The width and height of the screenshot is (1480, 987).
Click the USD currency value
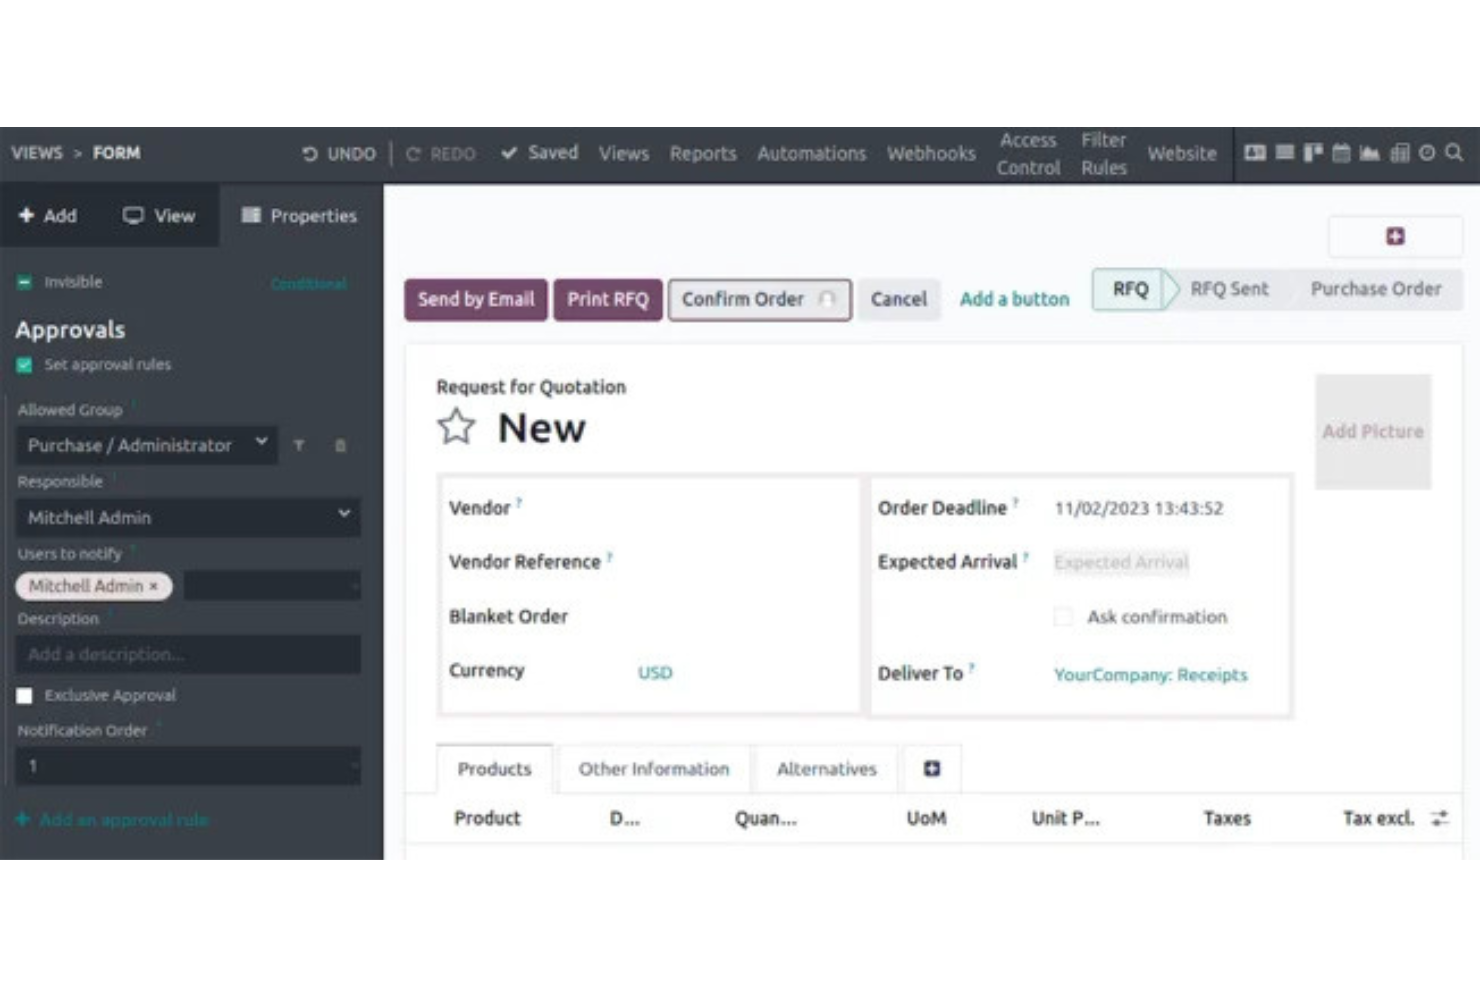[655, 672]
